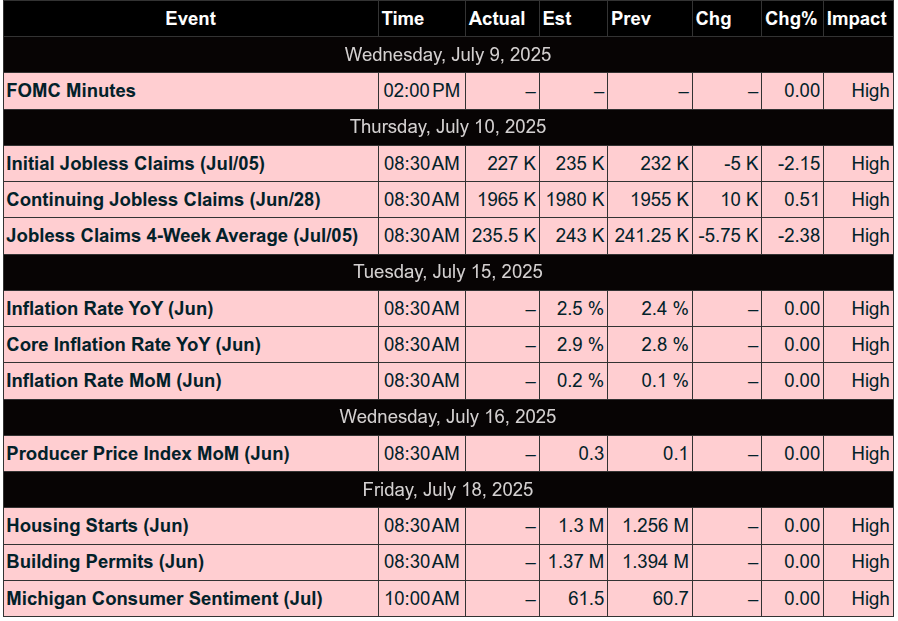Click the Chg% column header
The width and height of the screenshot is (898, 621).
tap(790, 19)
